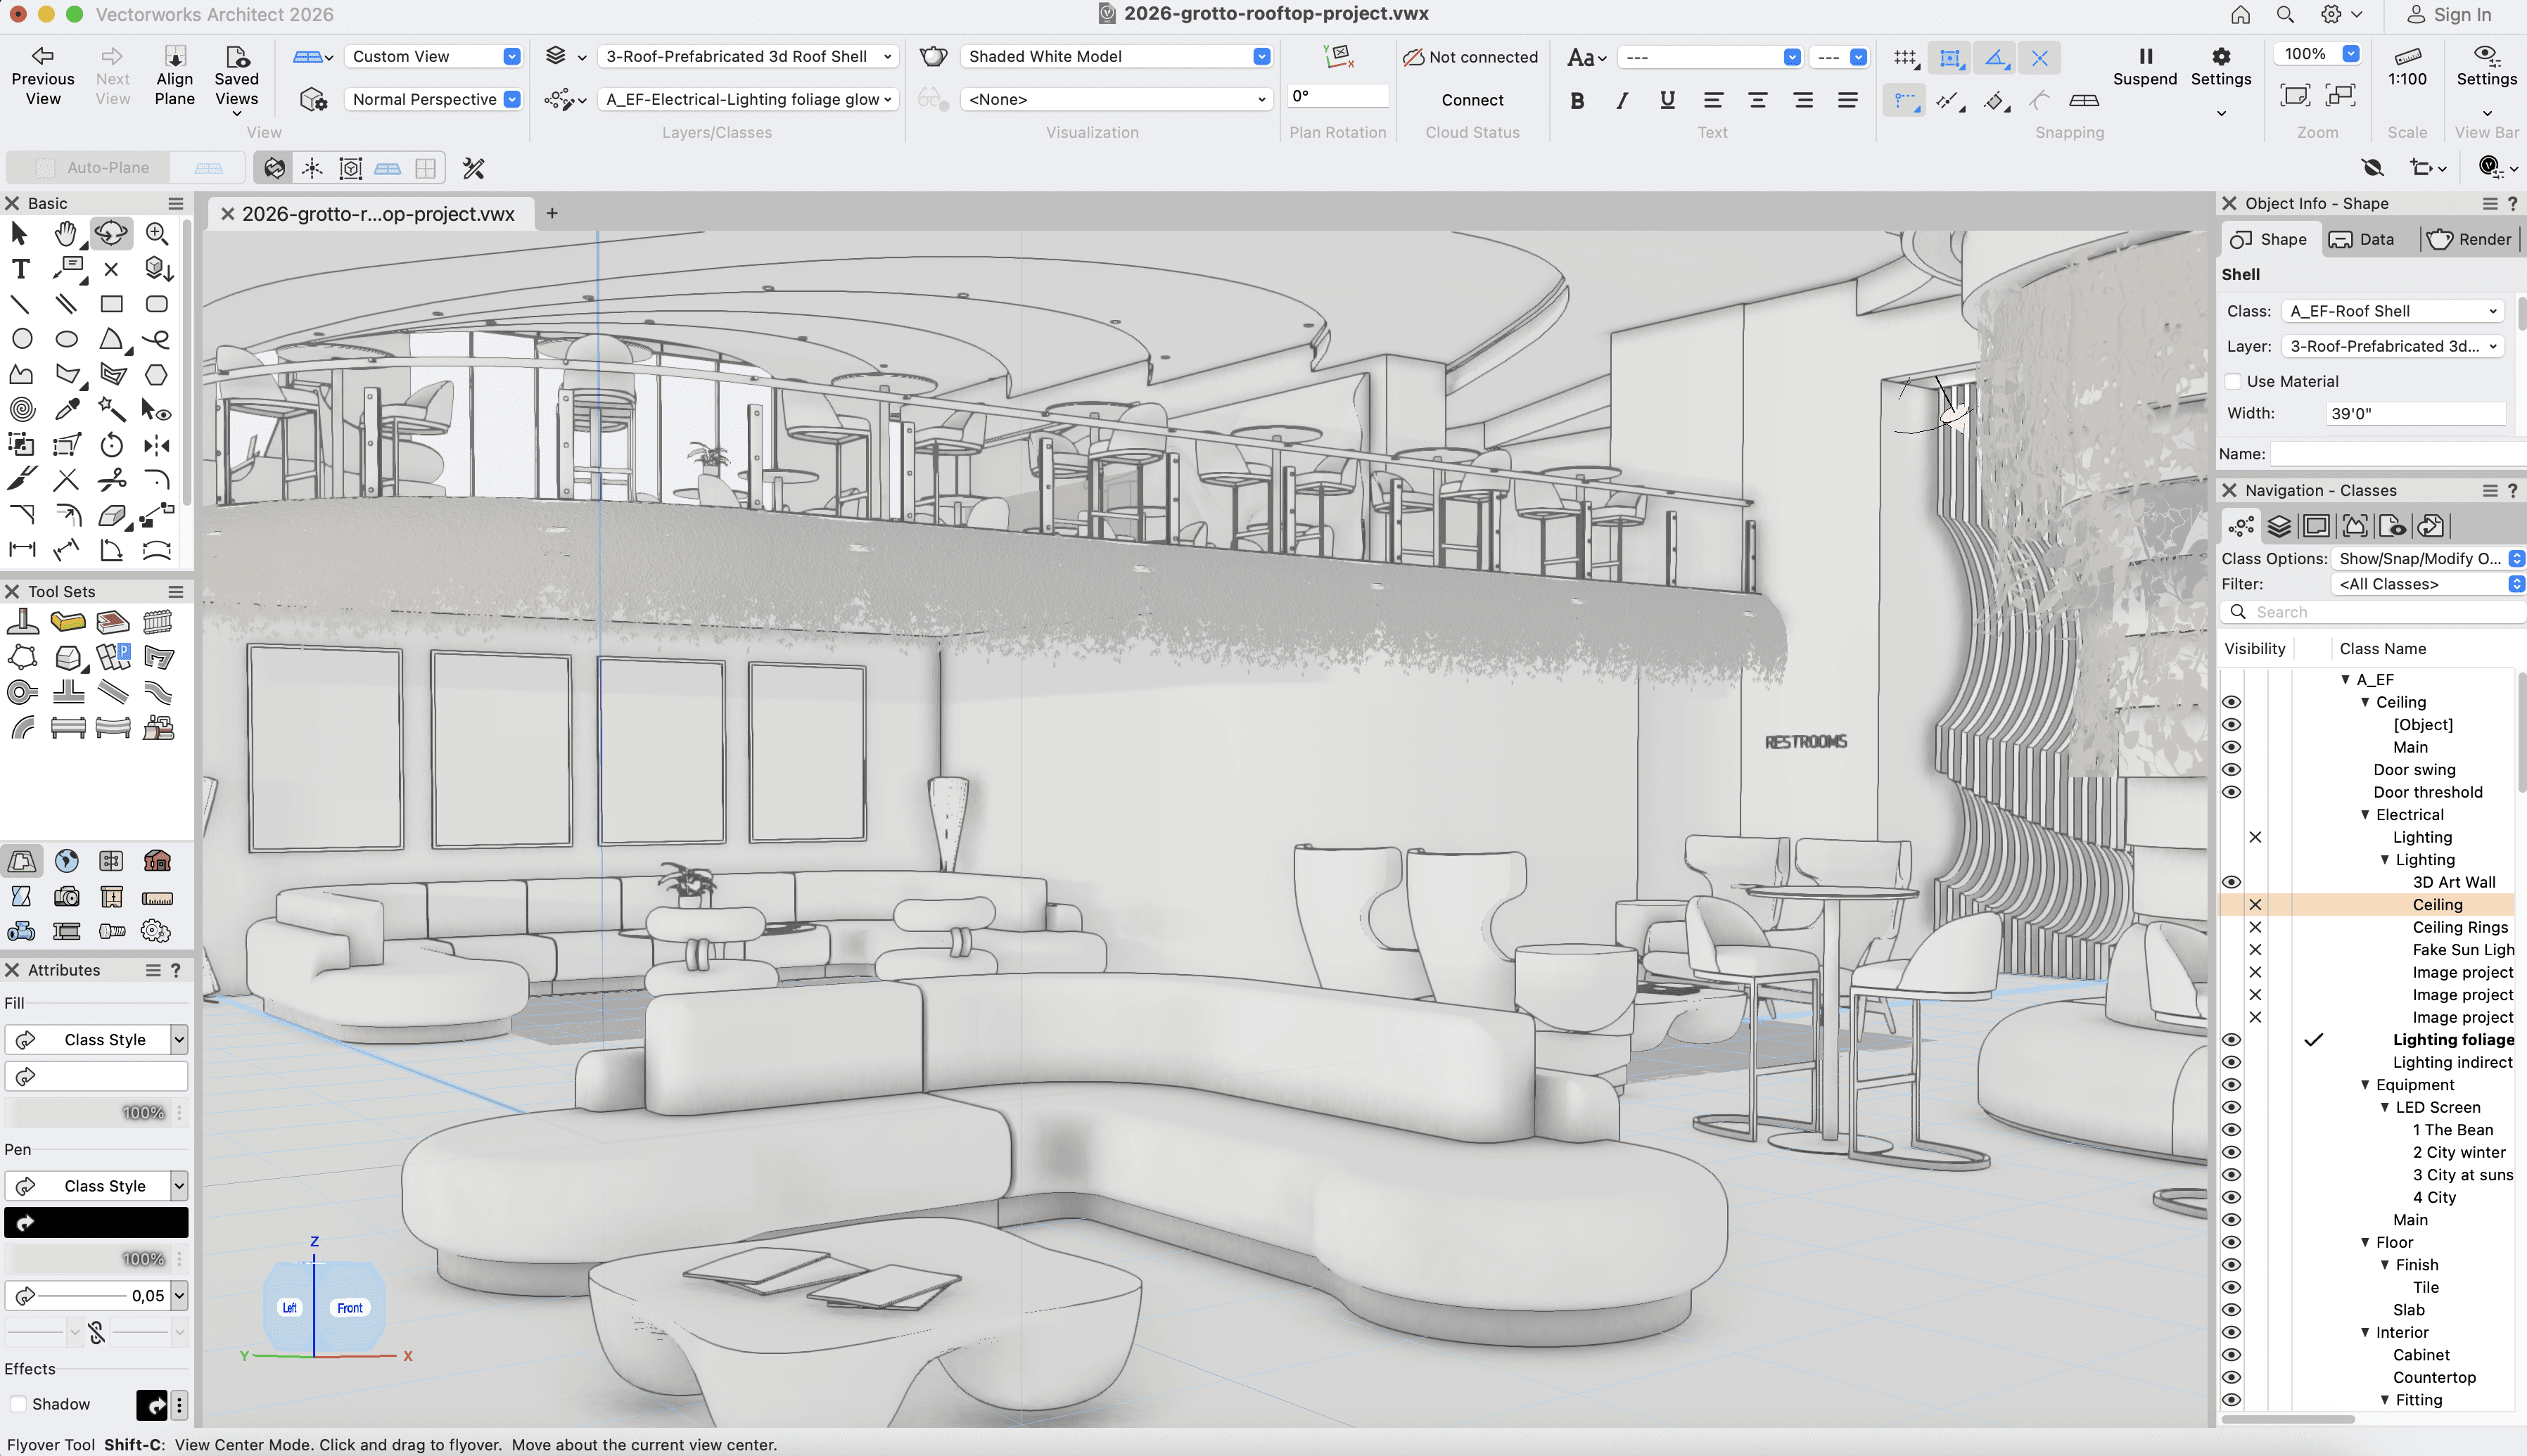The height and width of the screenshot is (1456, 2527).
Task: Select the Pan hand tool
Action: [x=66, y=233]
